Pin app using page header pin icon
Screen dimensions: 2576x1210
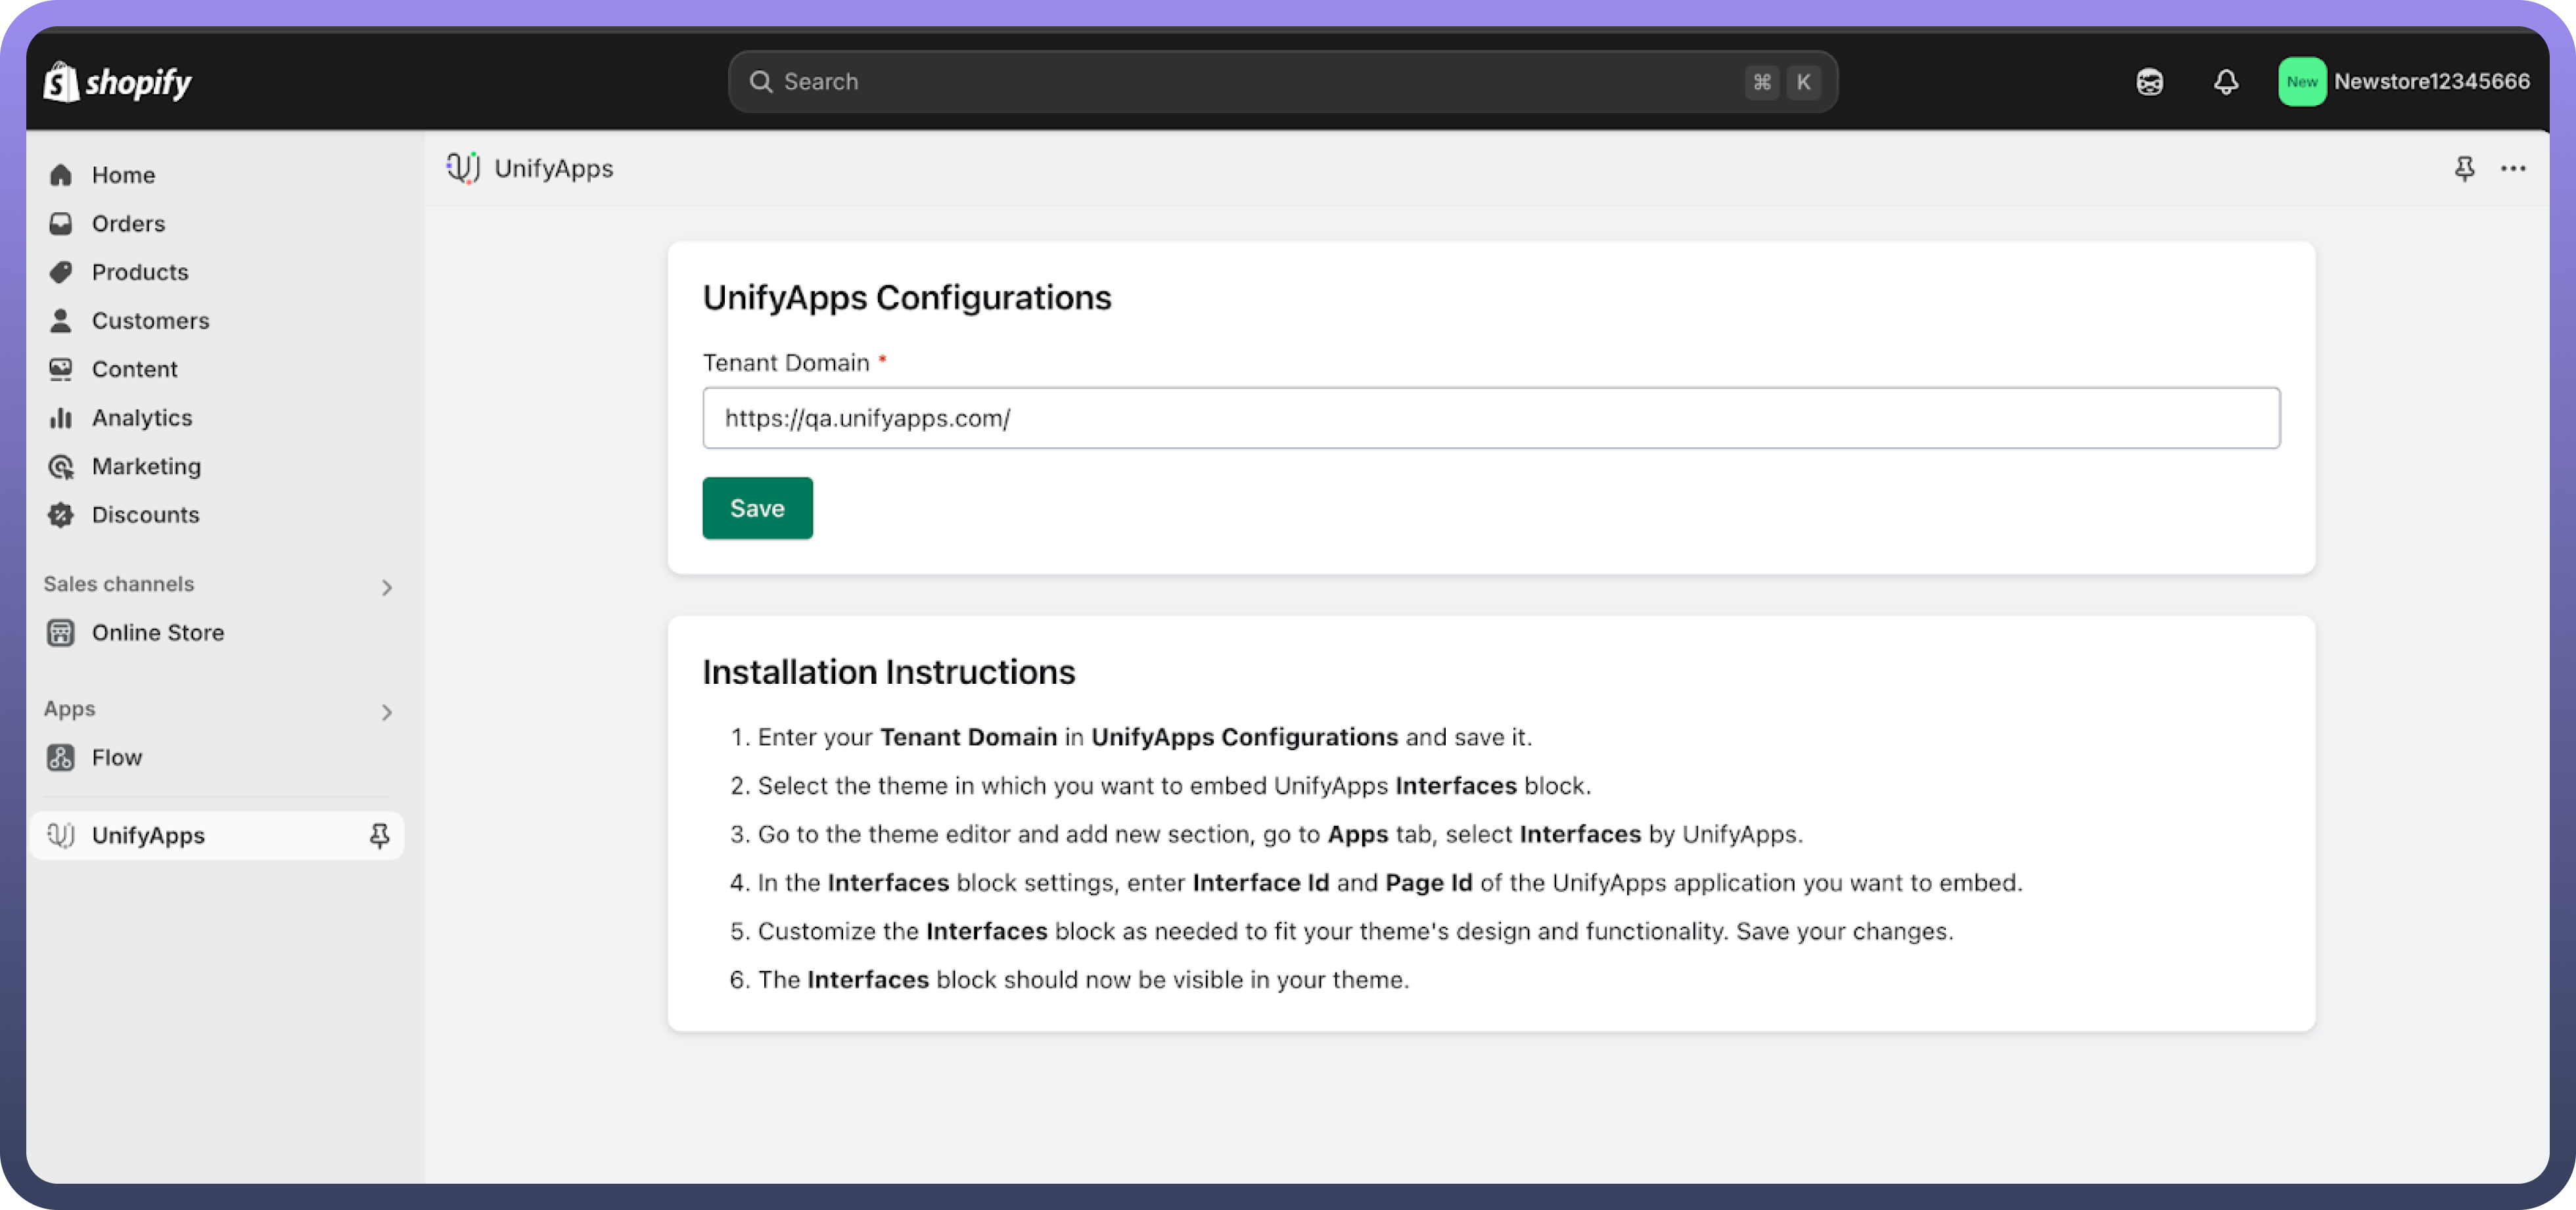[x=2464, y=169]
